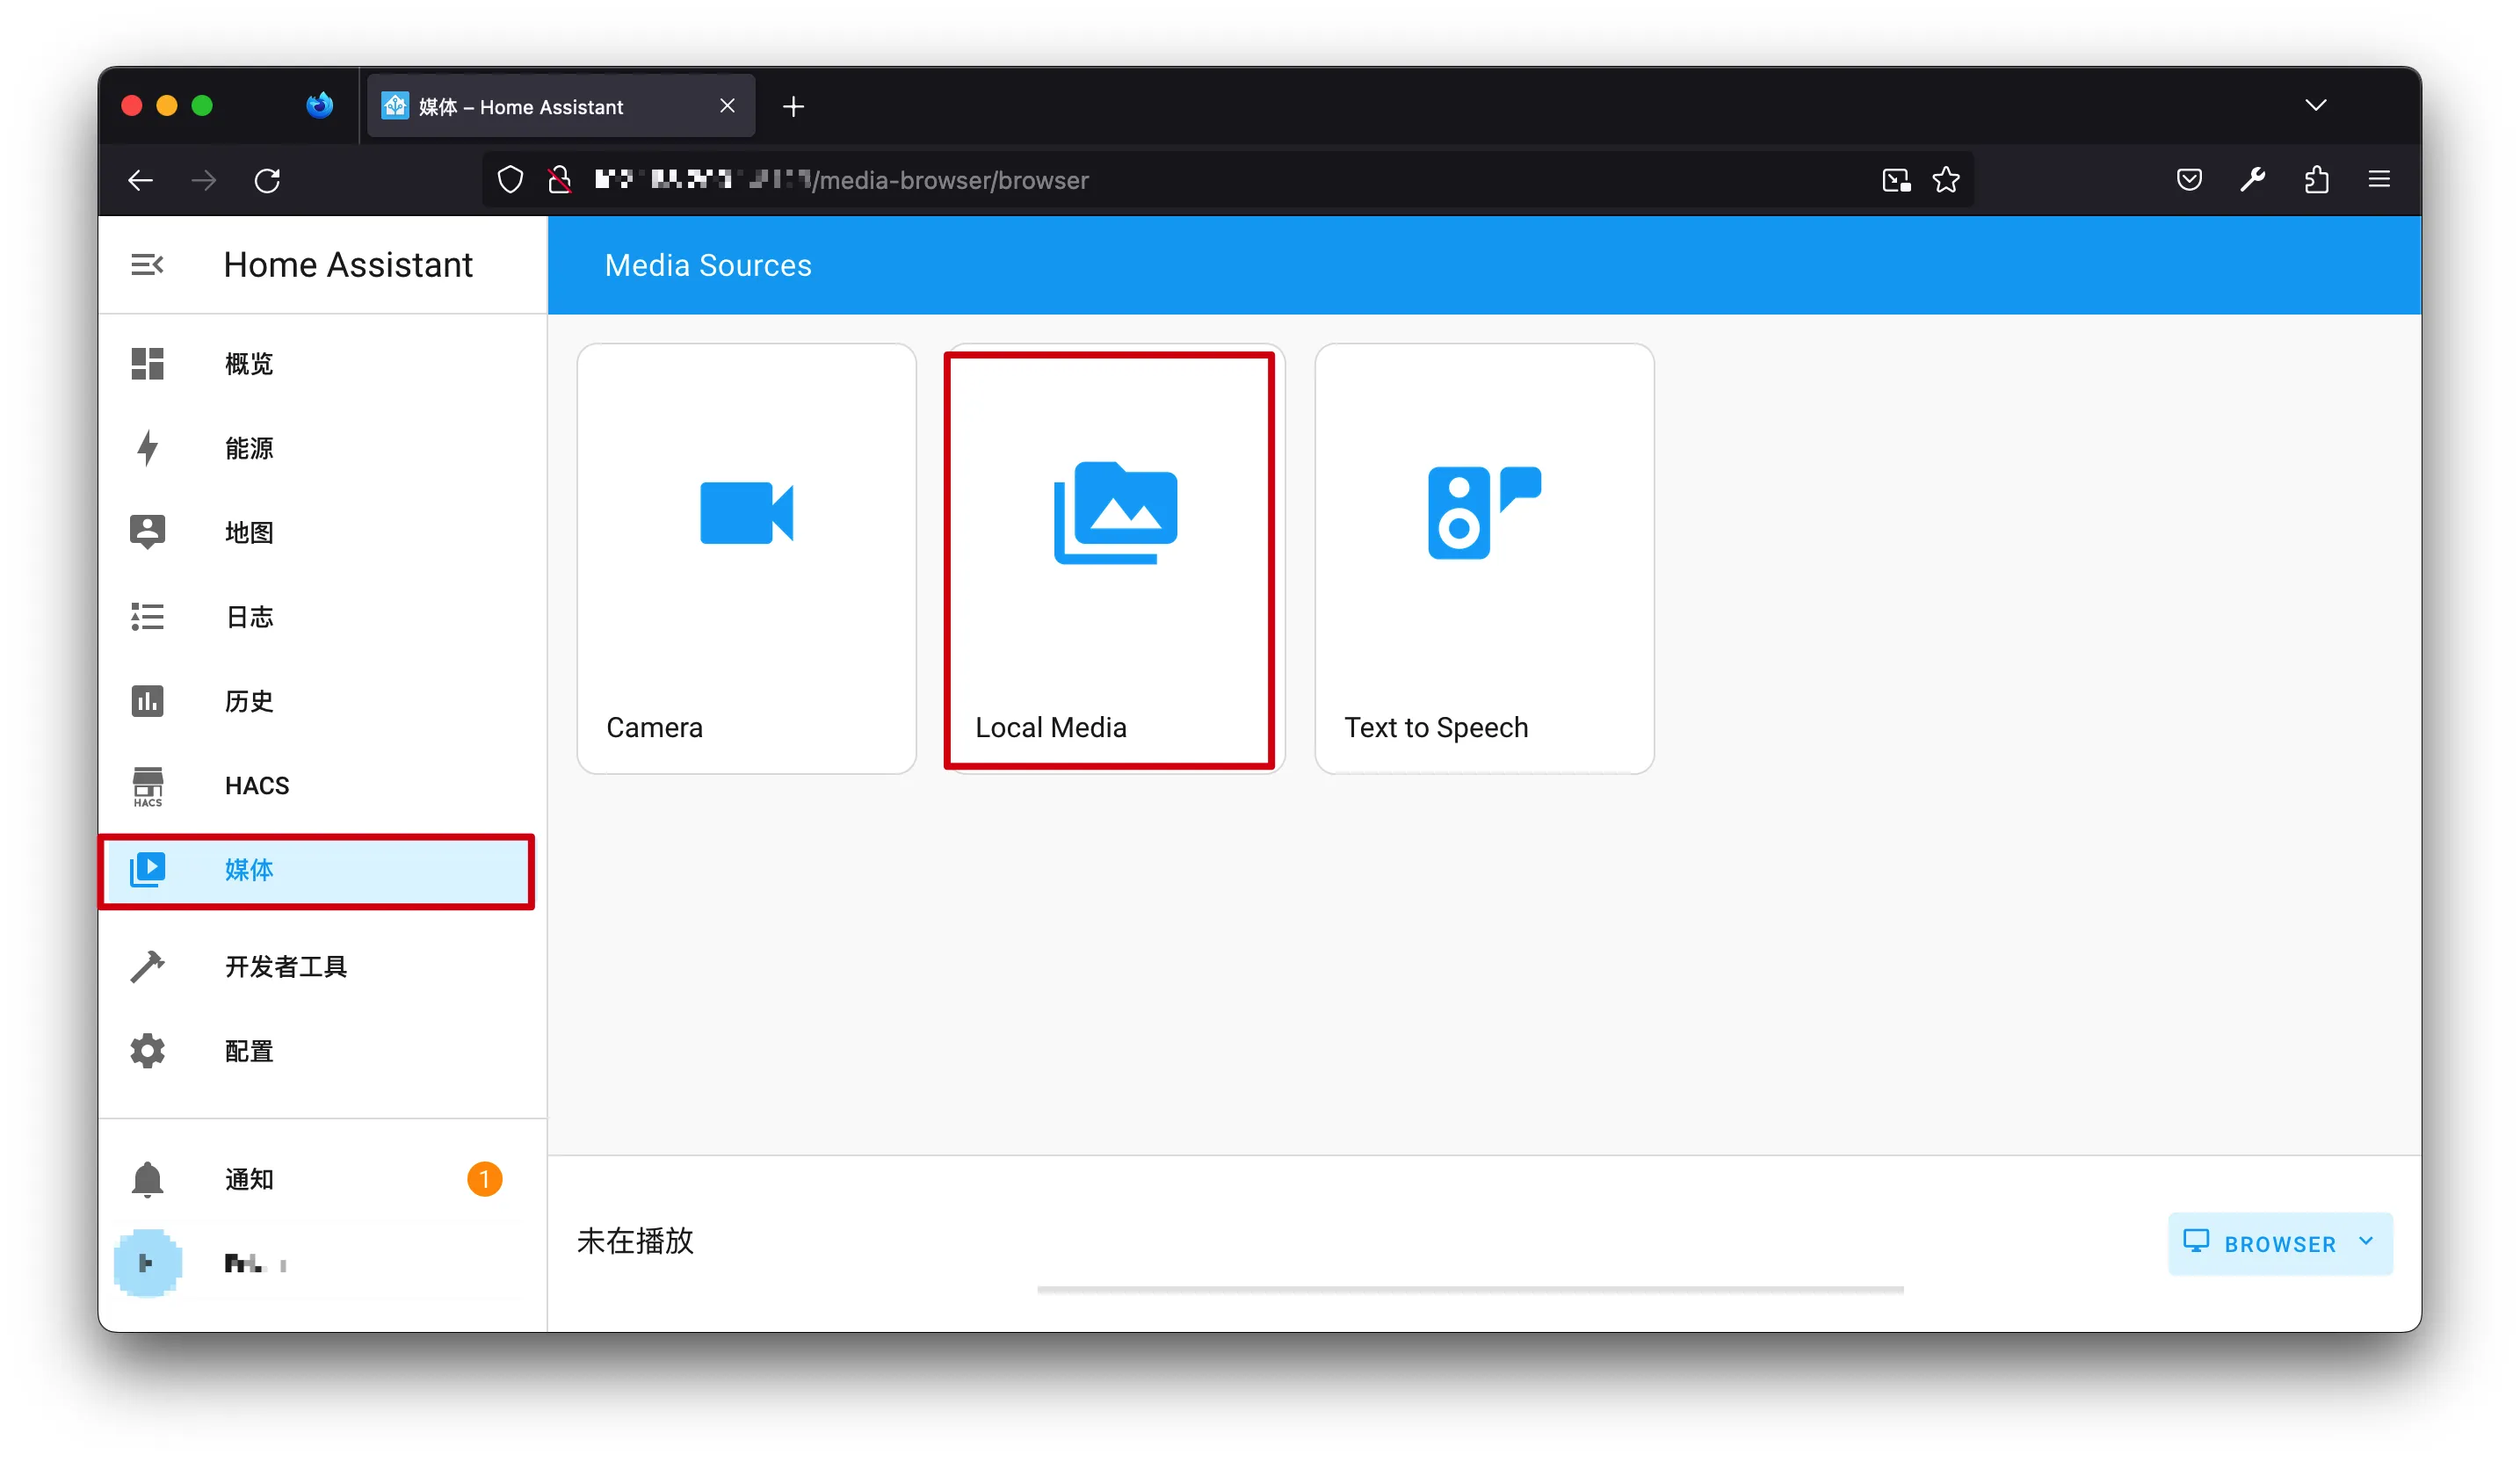This screenshot has height=1462, width=2520.
Task: Click the Home Assistant sidebar title
Action: click(348, 265)
